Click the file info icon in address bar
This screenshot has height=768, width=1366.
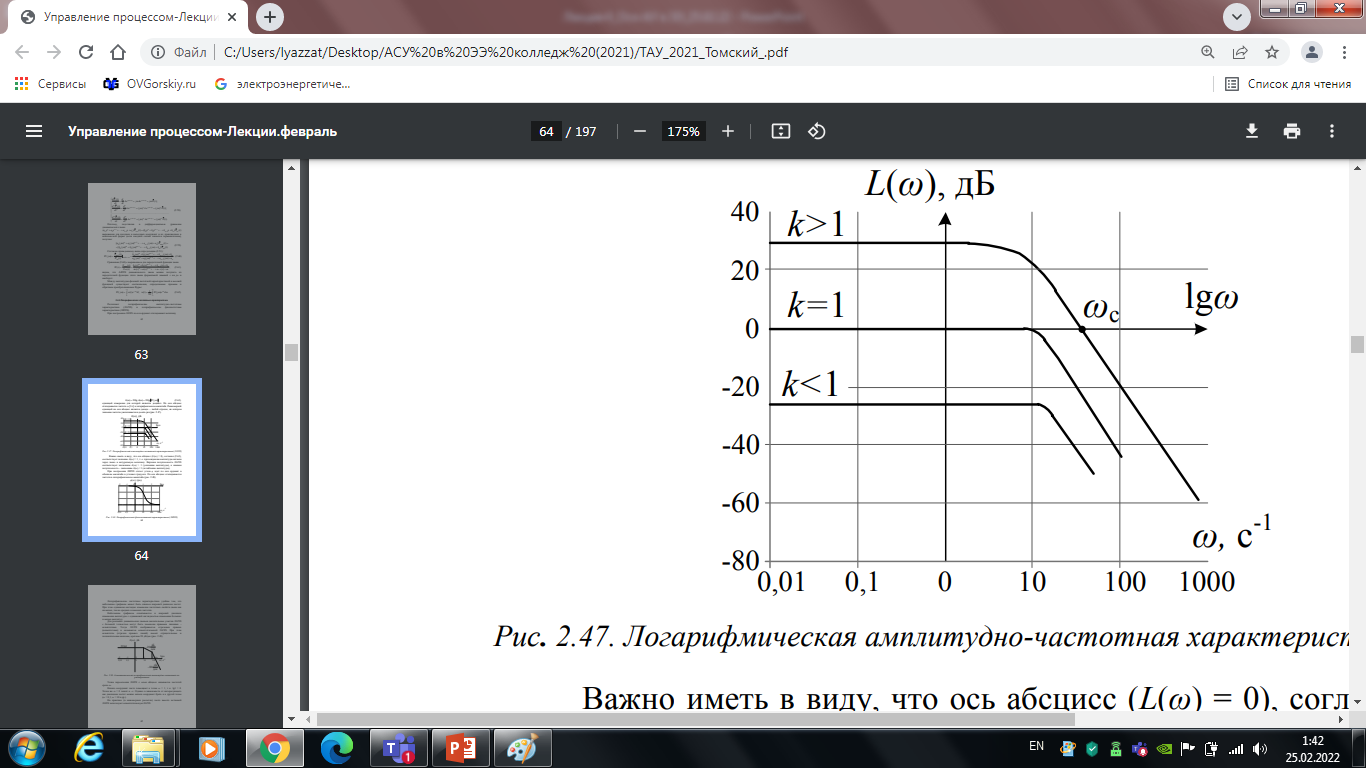click(157, 52)
